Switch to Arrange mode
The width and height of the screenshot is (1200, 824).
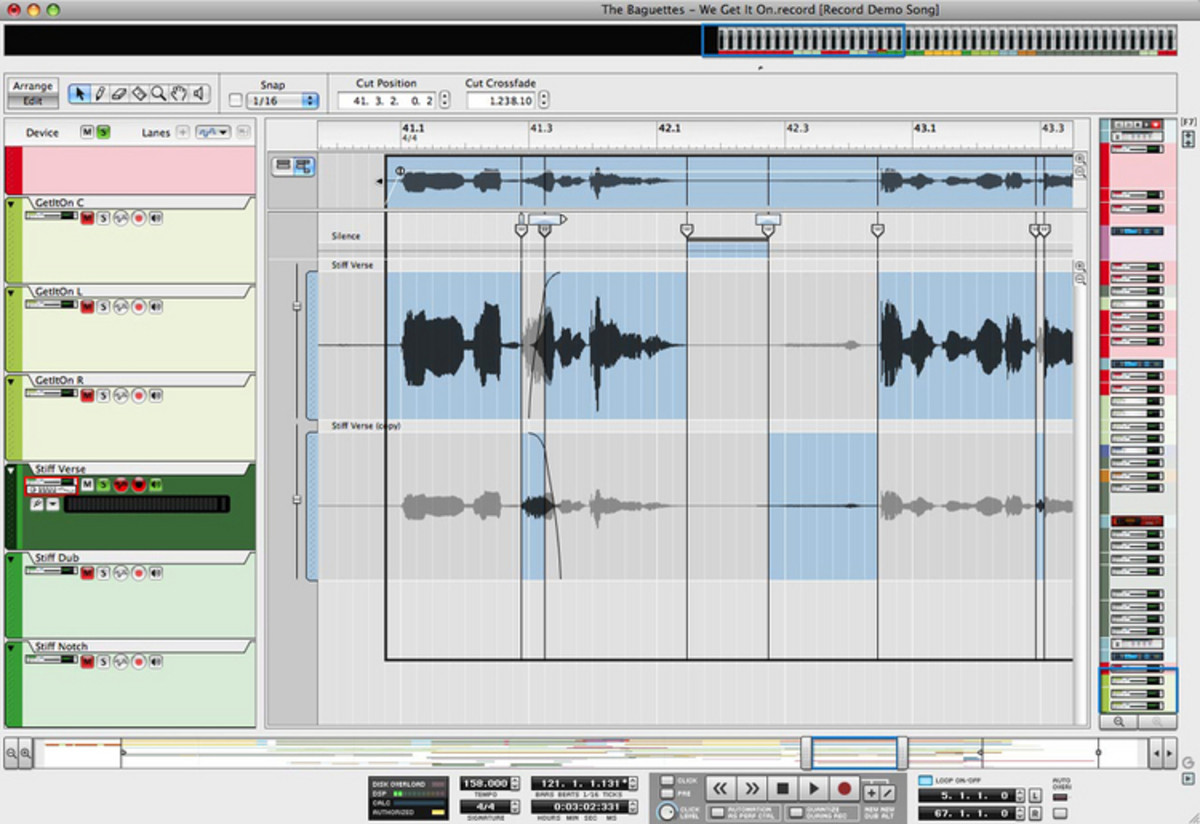click(33, 87)
